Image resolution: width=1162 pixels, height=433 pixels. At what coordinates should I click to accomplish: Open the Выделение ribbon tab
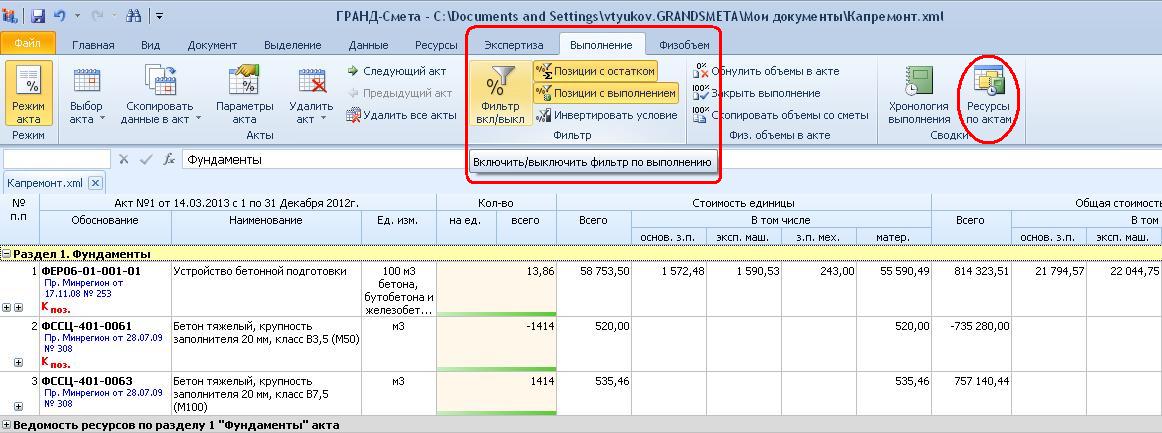tap(293, 45)
